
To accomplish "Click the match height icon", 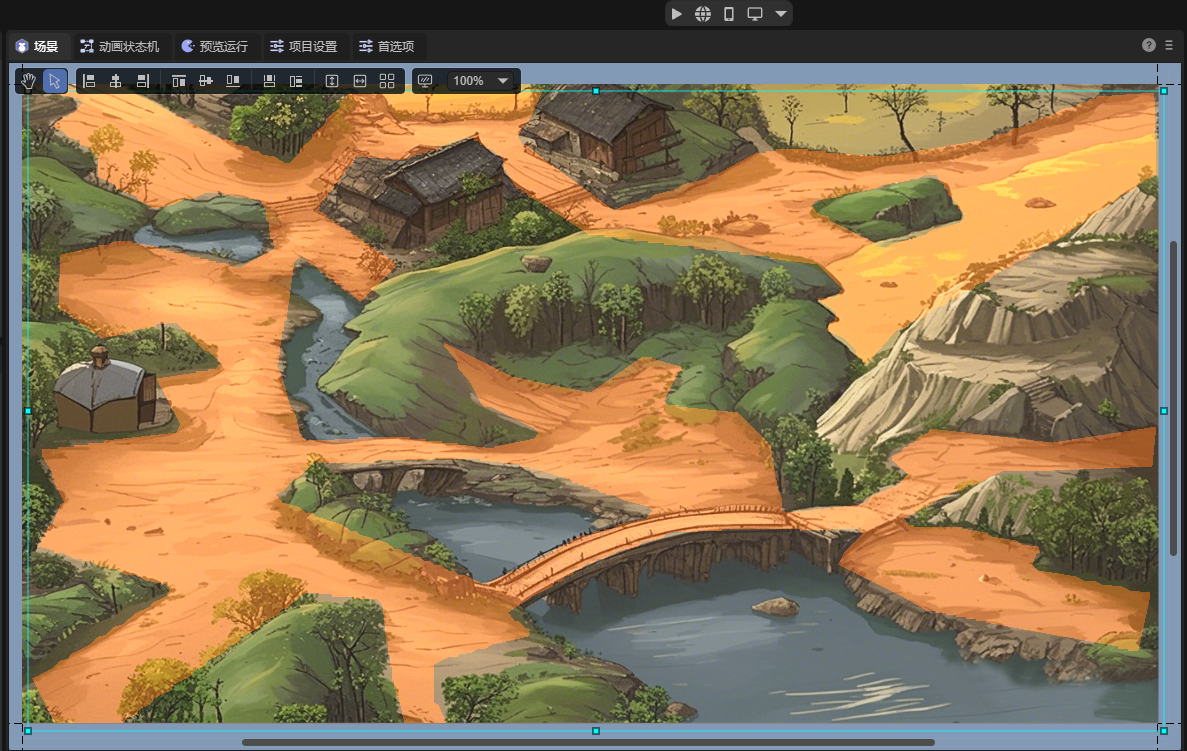I will (x=332, y=81).
